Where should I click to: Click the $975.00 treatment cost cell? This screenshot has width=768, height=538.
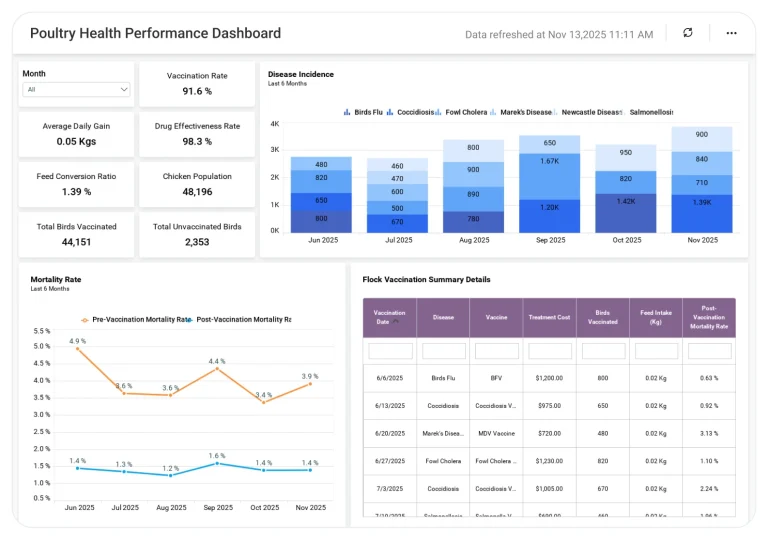(549, 406)
